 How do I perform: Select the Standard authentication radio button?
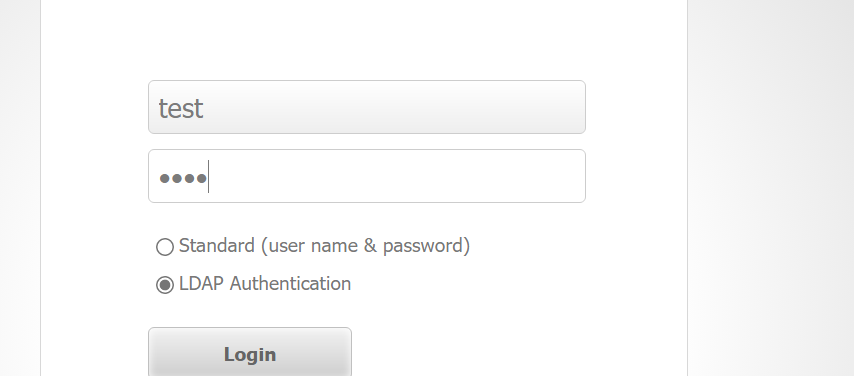[x=165, y=247]
